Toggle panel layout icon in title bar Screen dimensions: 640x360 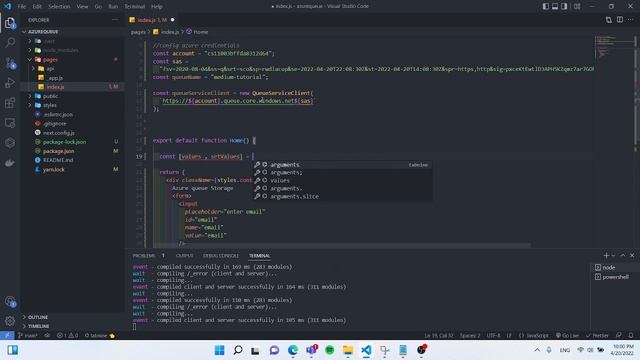[555, 6]
